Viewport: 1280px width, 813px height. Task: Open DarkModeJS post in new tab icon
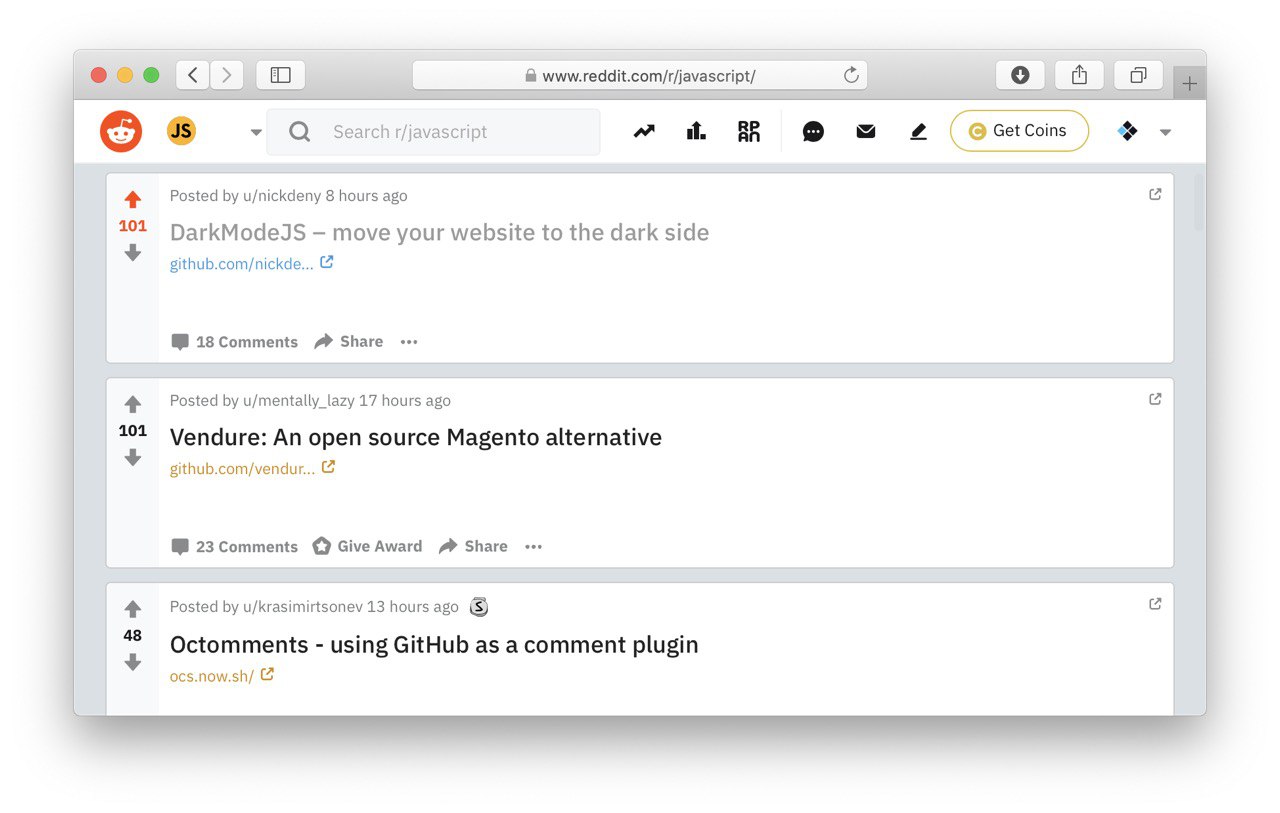click(1155, 195)
